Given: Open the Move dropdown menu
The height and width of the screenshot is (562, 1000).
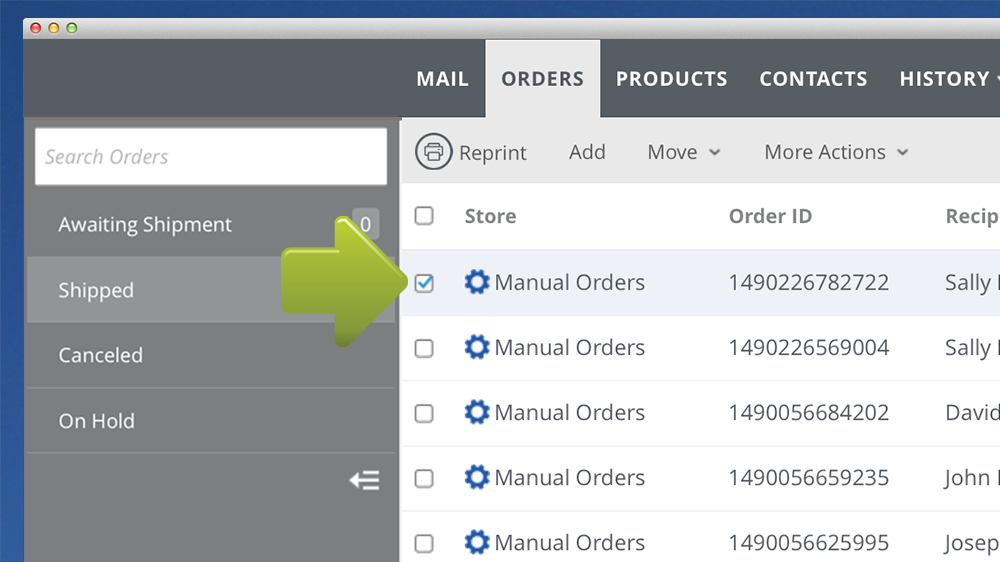Looking at the screenshot, I should (x=684, y=152).
